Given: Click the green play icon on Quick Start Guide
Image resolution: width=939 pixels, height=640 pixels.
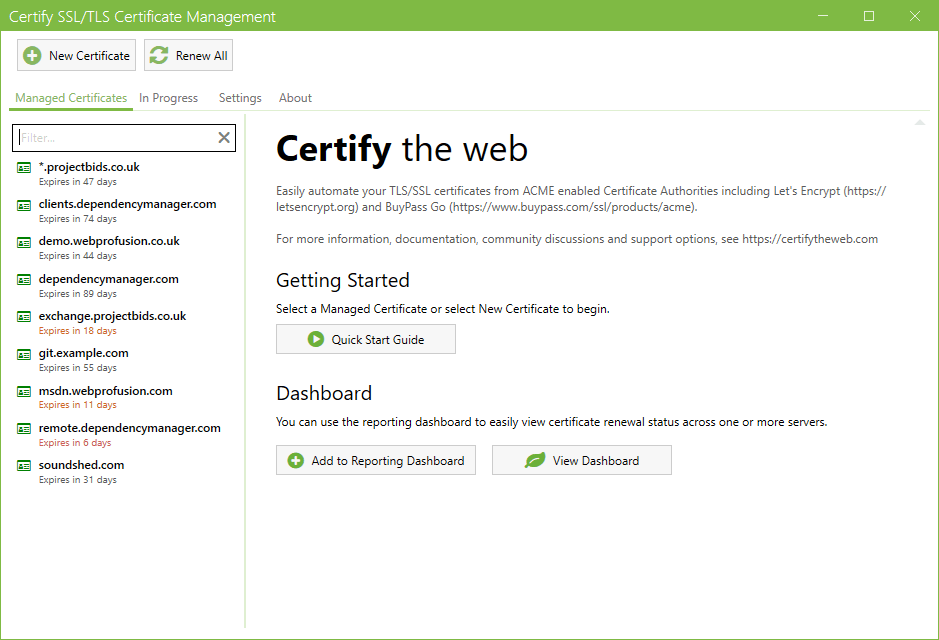Looking at the screenshot, I should pos(316,340).
